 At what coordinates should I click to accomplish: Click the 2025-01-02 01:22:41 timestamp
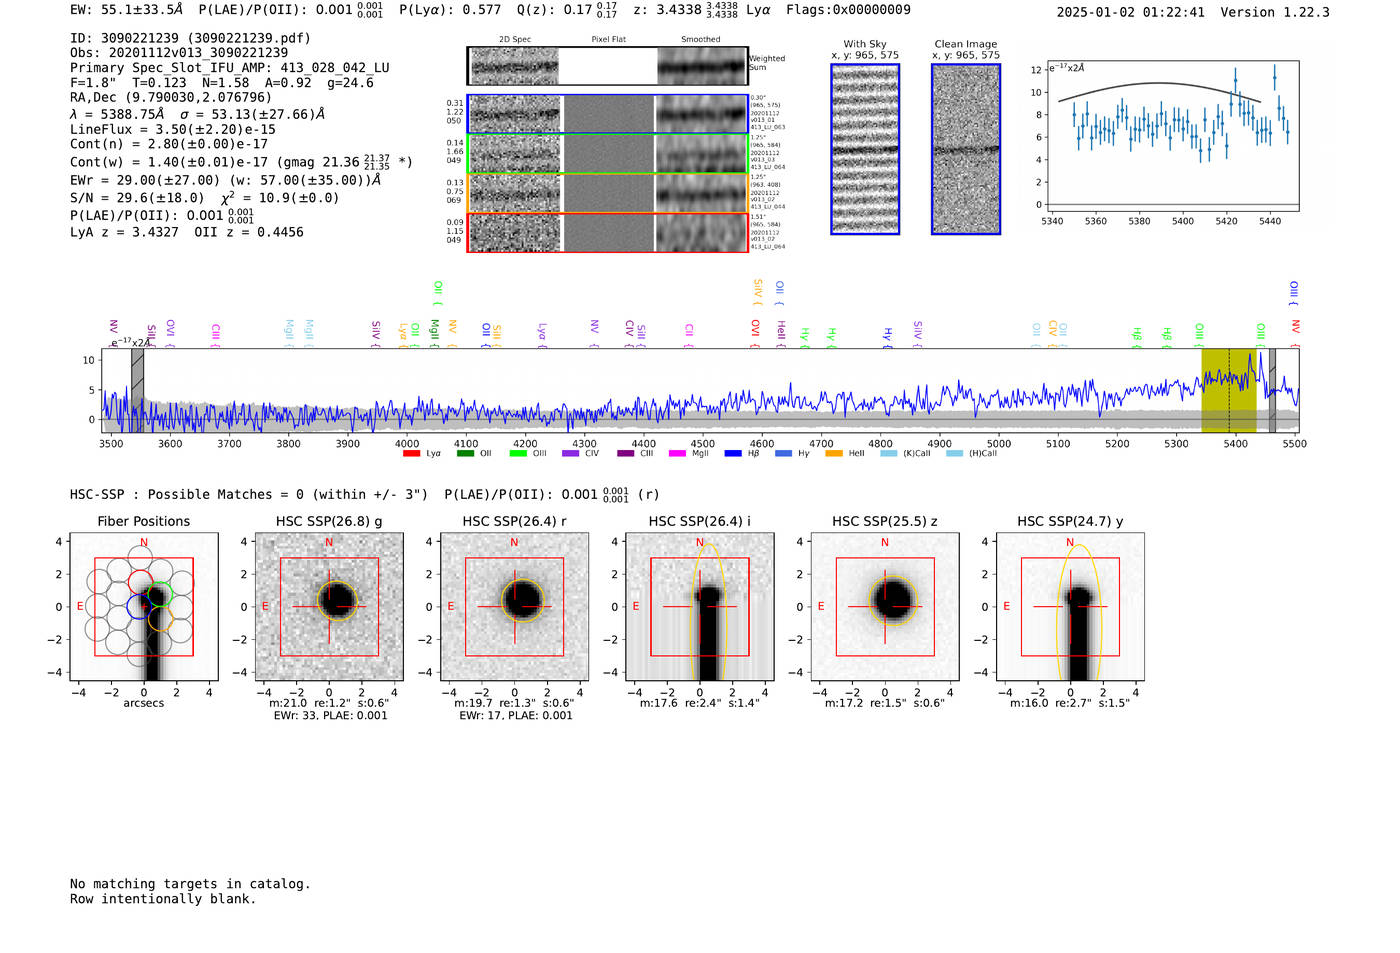pyautogui.click(x=1131, y=12)
